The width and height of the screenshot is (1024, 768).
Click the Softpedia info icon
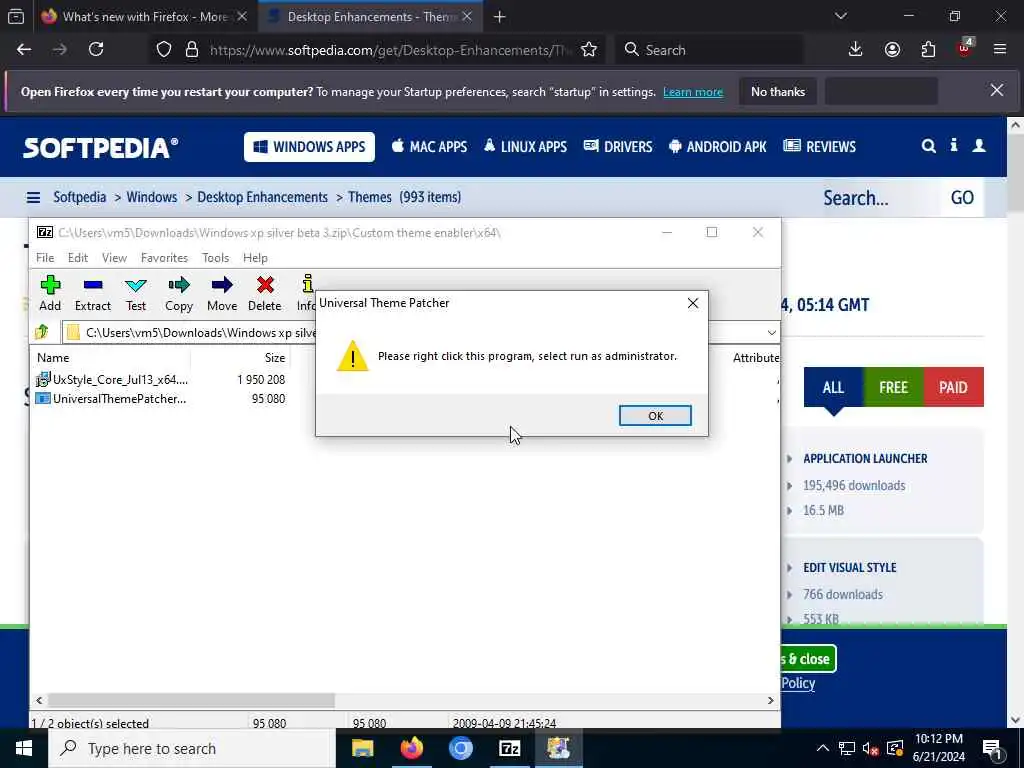pyautogui.click(x=953, y=146)
